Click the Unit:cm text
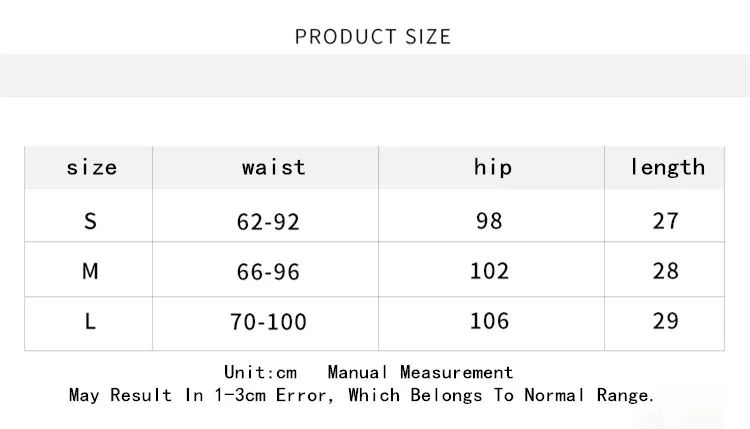 [x=260, y=372]
